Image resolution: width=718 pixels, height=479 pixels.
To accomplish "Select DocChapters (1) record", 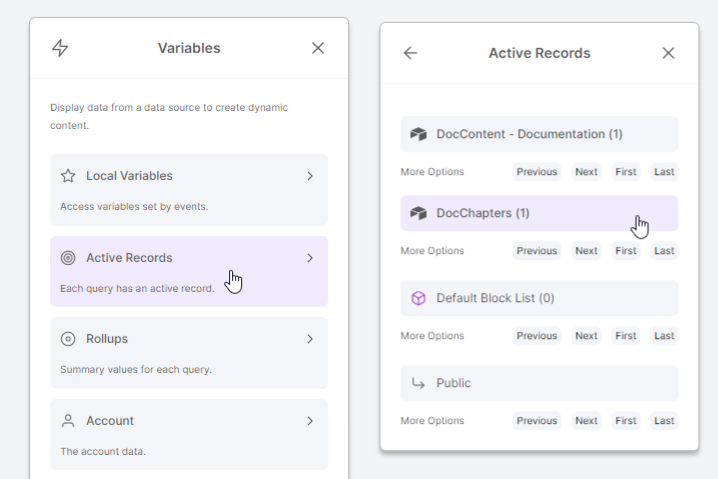I will pyautogui.click(x=539, y=213).
